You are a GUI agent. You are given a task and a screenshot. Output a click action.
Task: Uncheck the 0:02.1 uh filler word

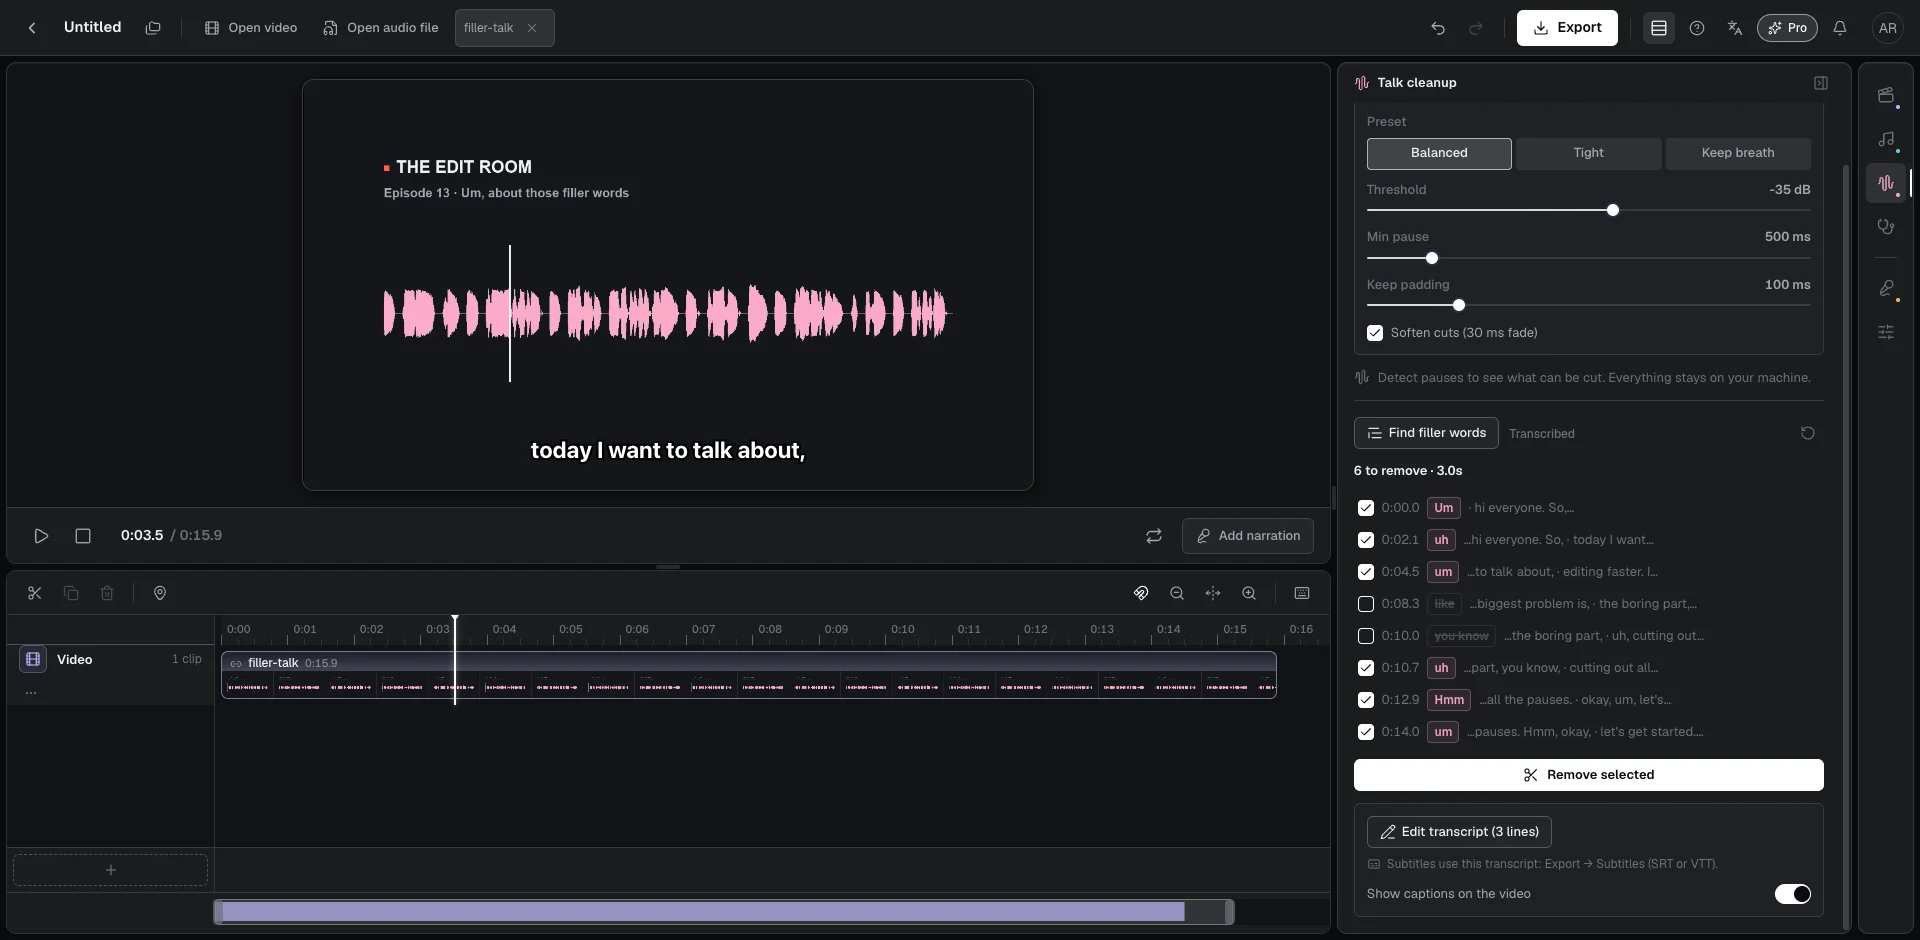(x=1366, y=540)
